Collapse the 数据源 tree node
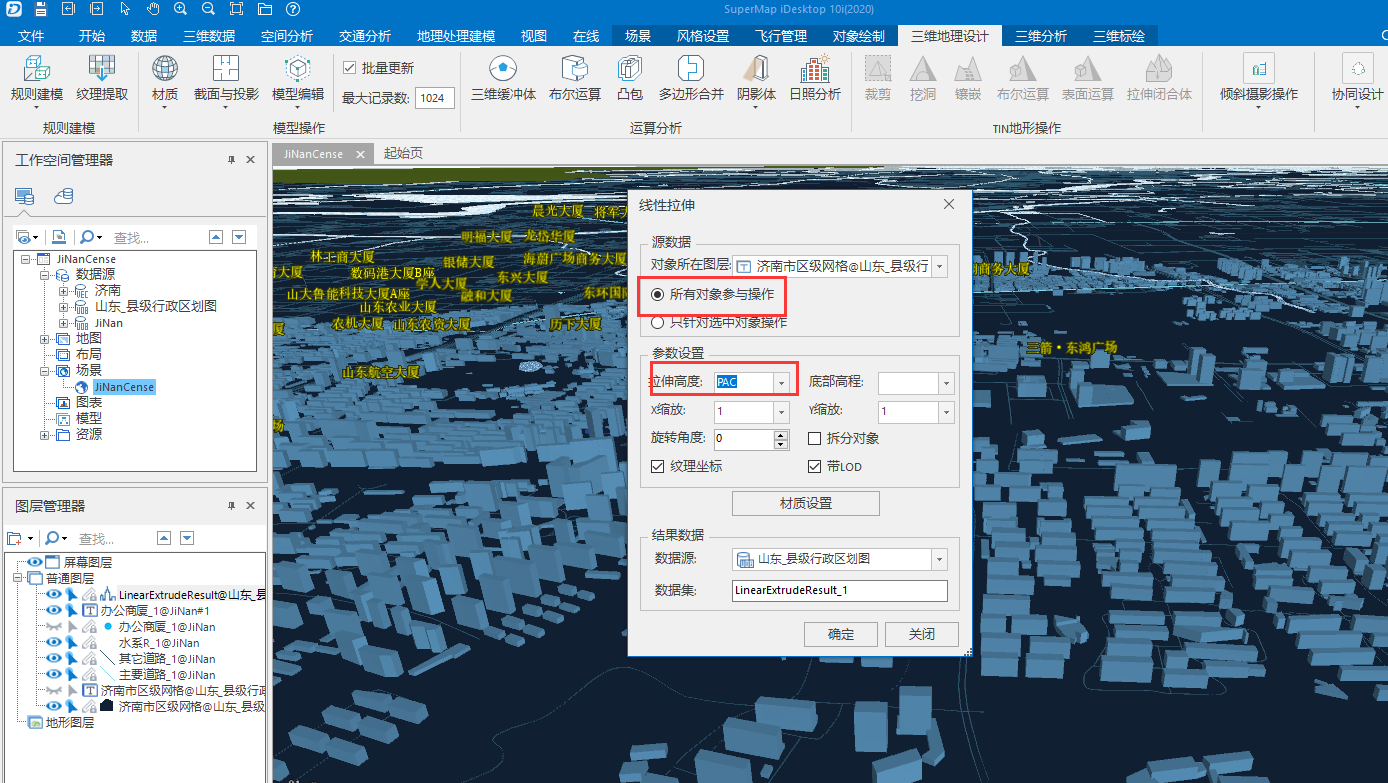1388x783 pixels. (45, 273)
